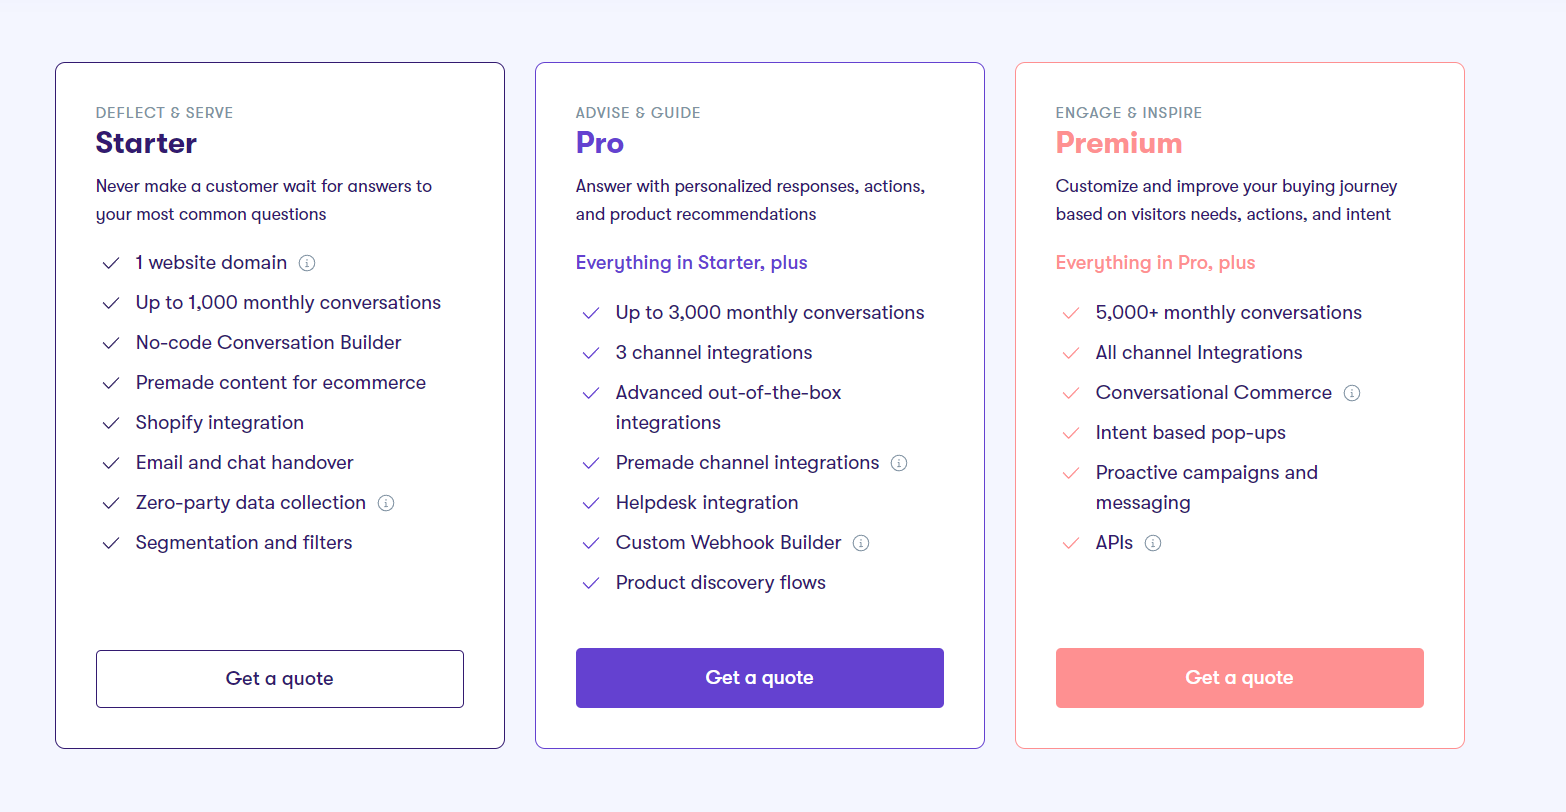Select Product discovery flows feature
1566x812 pixels.
pos(721,583)
